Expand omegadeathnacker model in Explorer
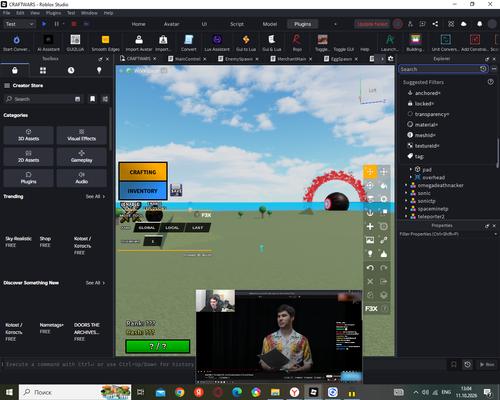The width and height of the screenshot is (500, 400). (406, 185)
